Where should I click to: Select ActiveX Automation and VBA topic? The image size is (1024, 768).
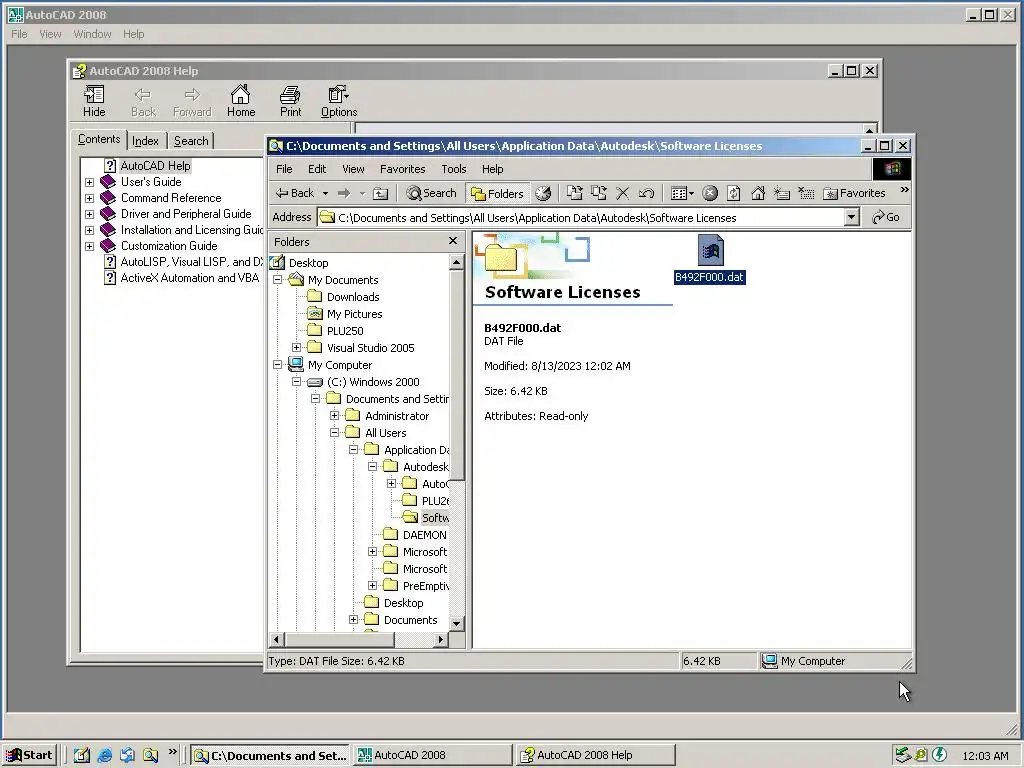189,278
